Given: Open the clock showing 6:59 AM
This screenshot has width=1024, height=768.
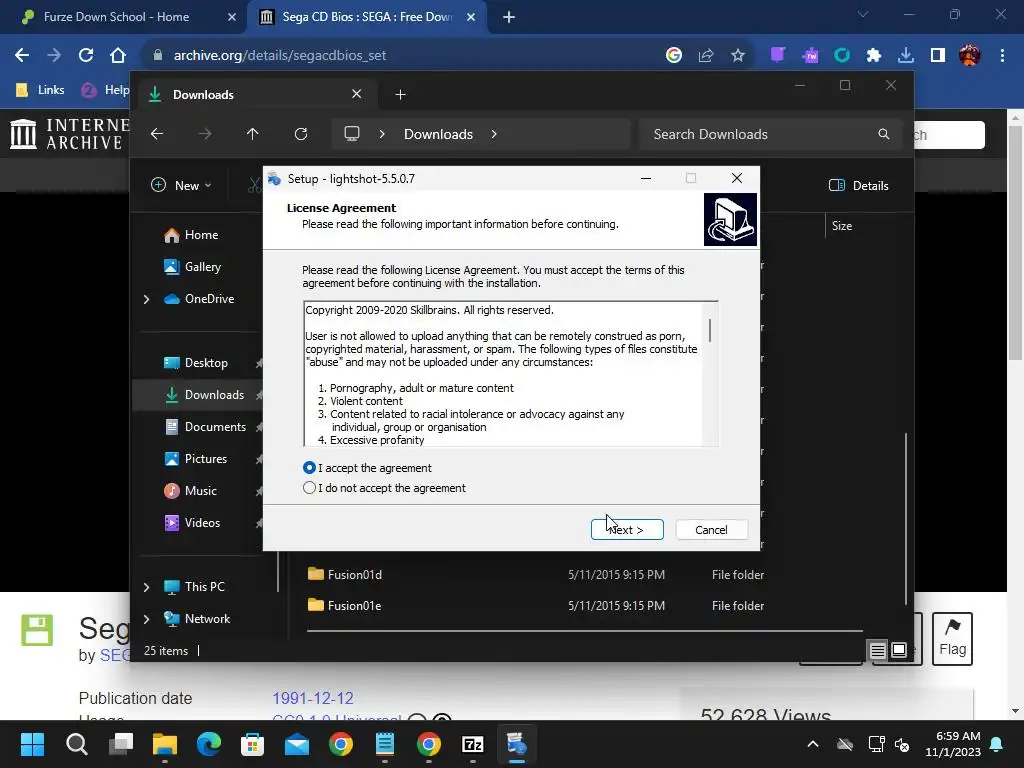Looking at the screenshot, I should 953,744.
